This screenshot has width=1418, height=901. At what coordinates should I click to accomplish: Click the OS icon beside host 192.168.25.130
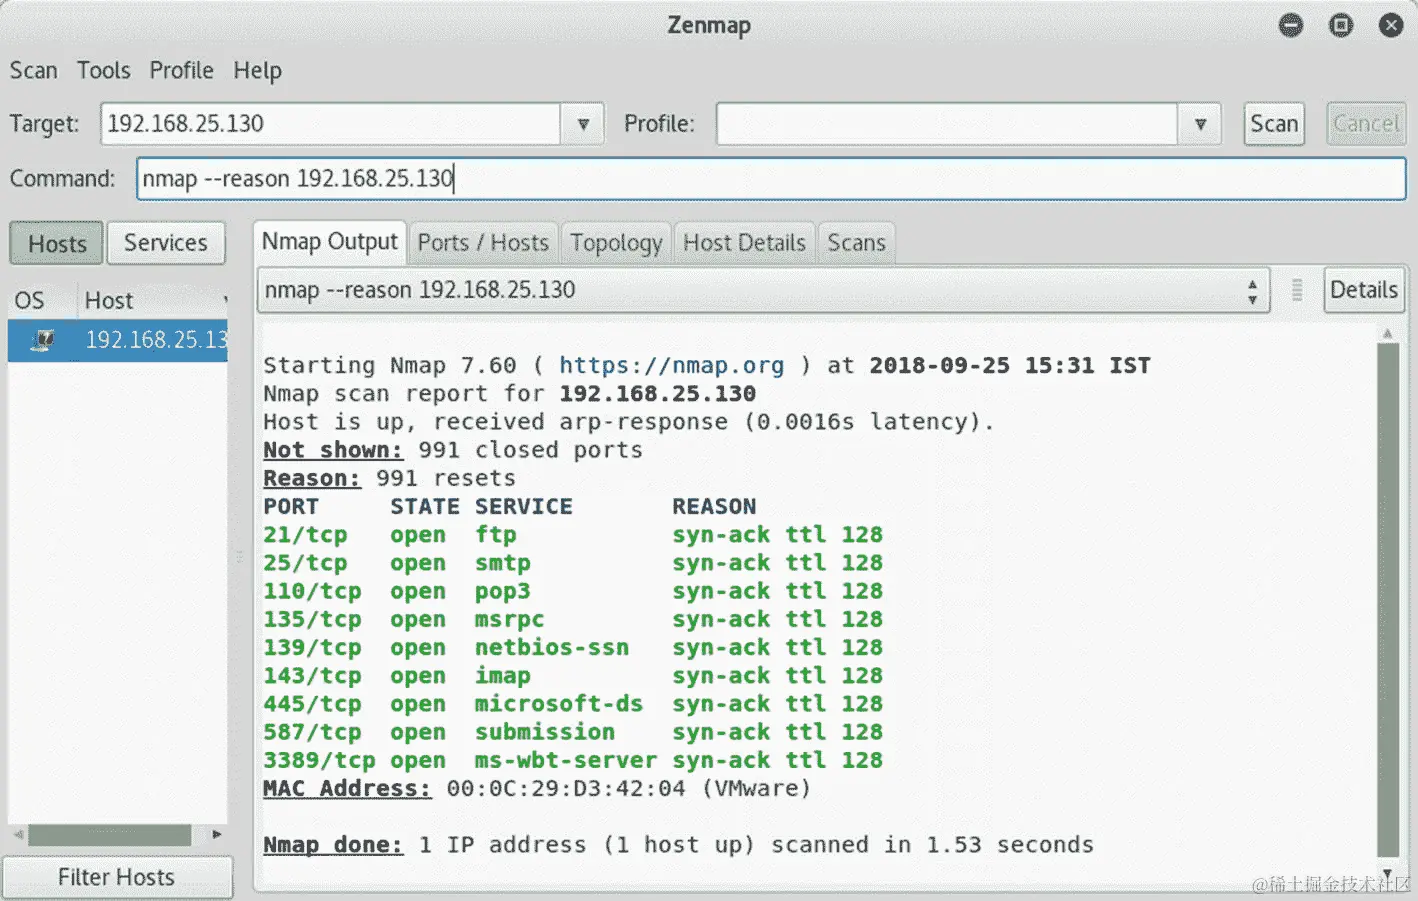tap(42, 340)
